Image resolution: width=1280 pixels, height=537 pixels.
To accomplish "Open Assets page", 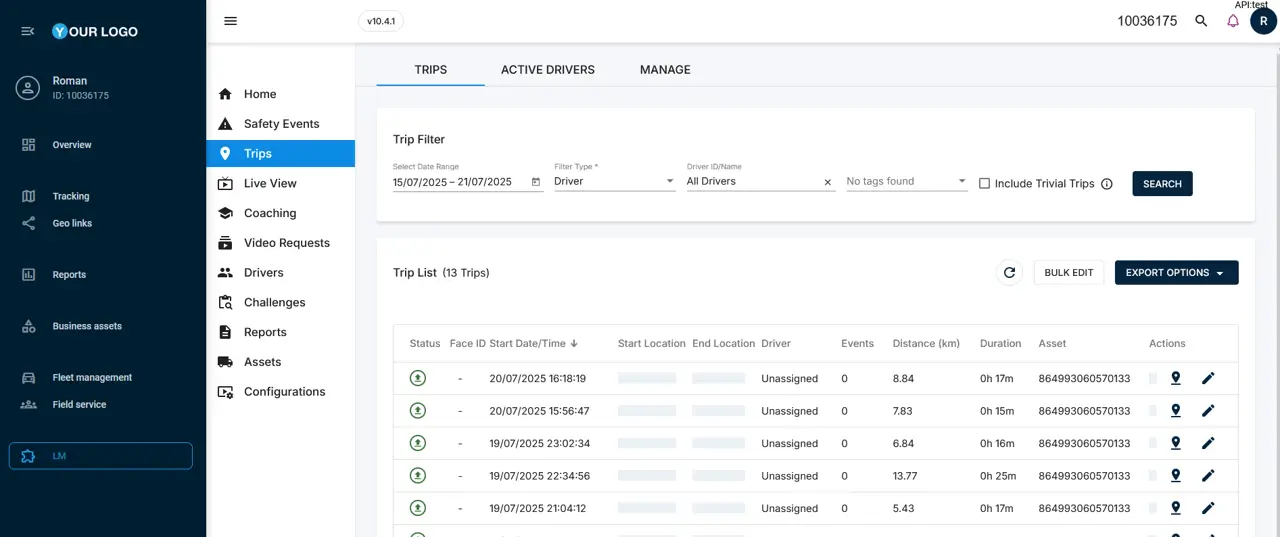I will (x=280, y=362).
